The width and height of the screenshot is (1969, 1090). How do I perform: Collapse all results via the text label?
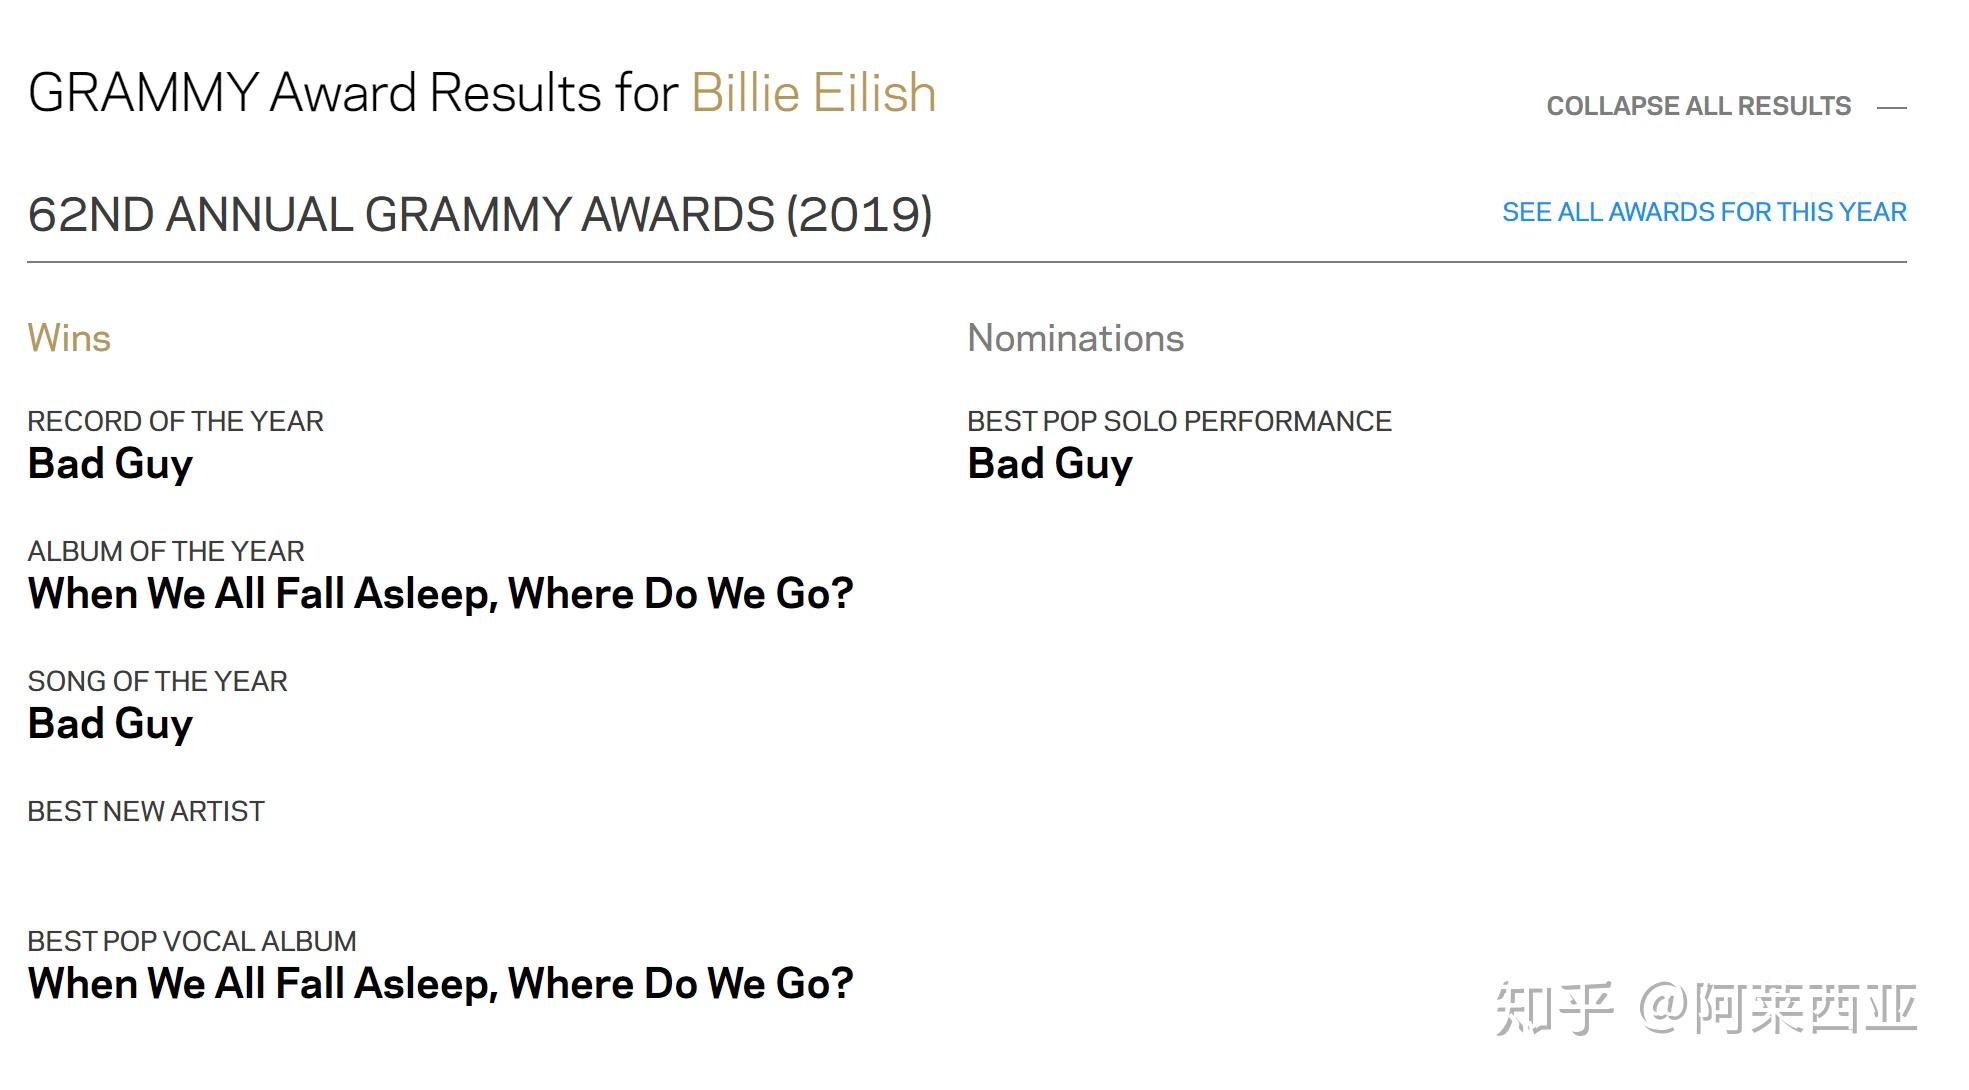(1698, 106)
